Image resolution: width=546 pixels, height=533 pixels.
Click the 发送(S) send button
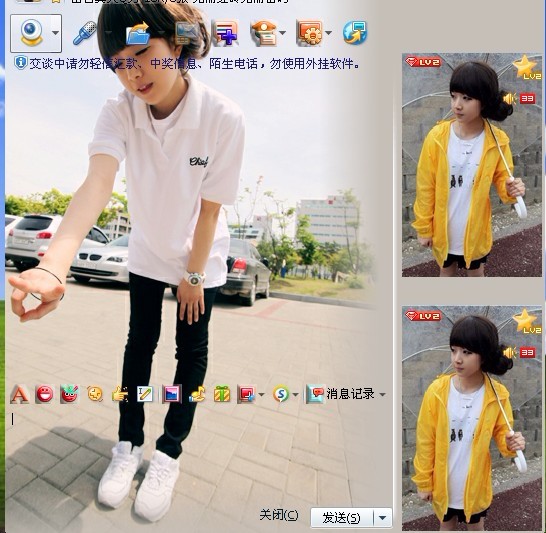point(342,518)
